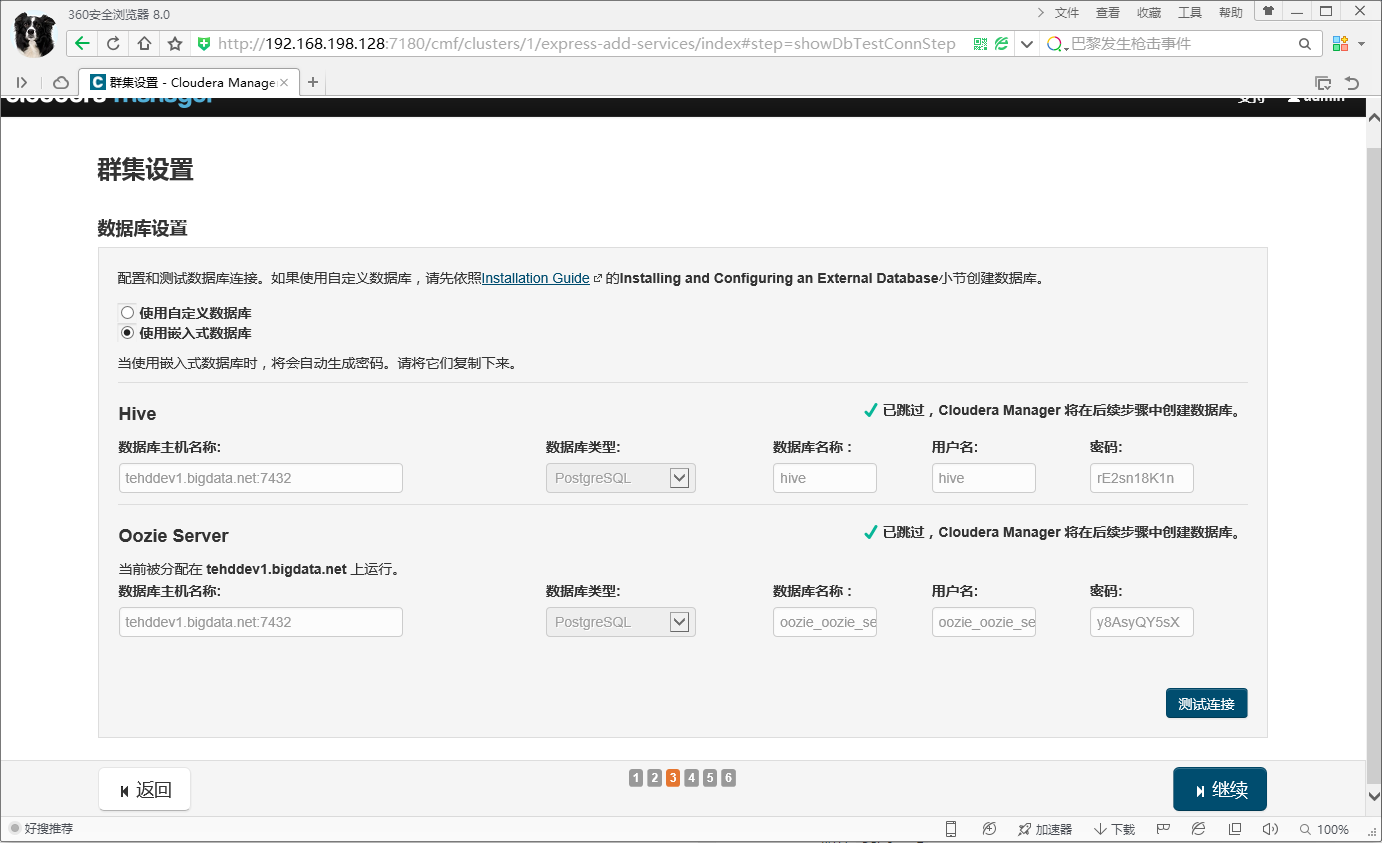Jump to wizard step 2

pos(654,778)
